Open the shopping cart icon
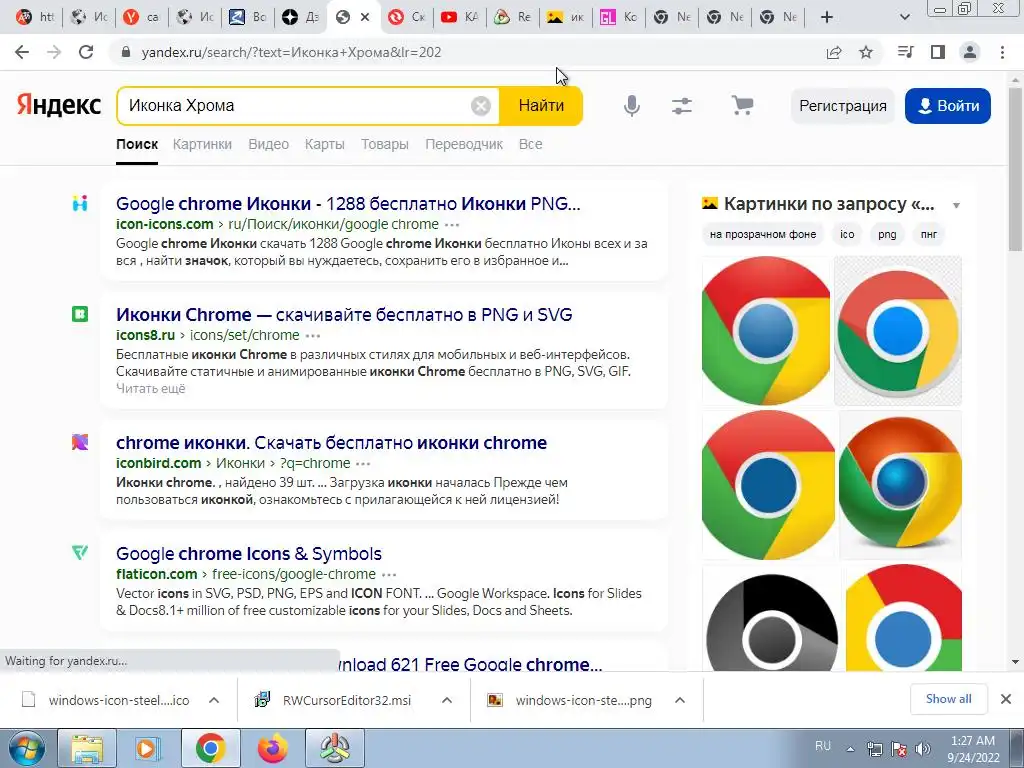The width and height of the screenshot is (1024, 768). pyautogui.click(x=742, y=105)
